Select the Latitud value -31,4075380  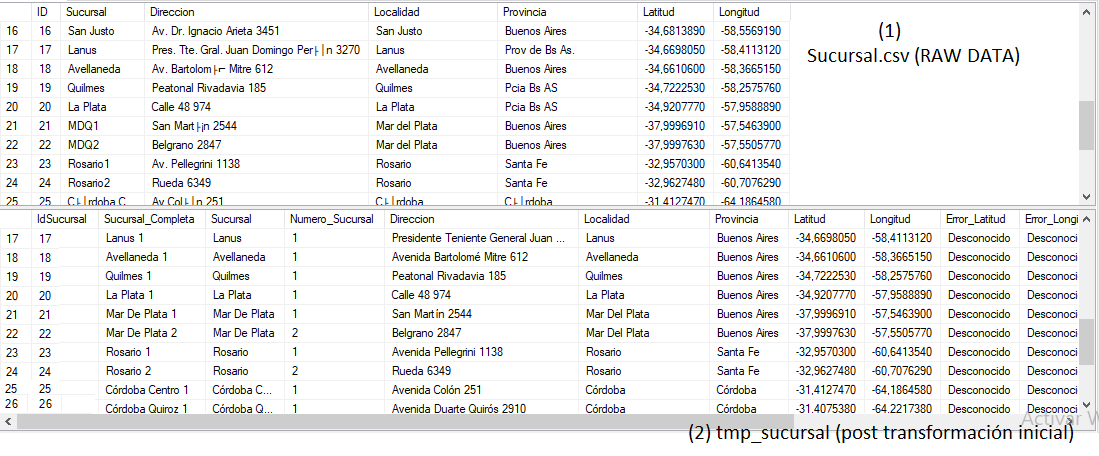coord(825,408)
